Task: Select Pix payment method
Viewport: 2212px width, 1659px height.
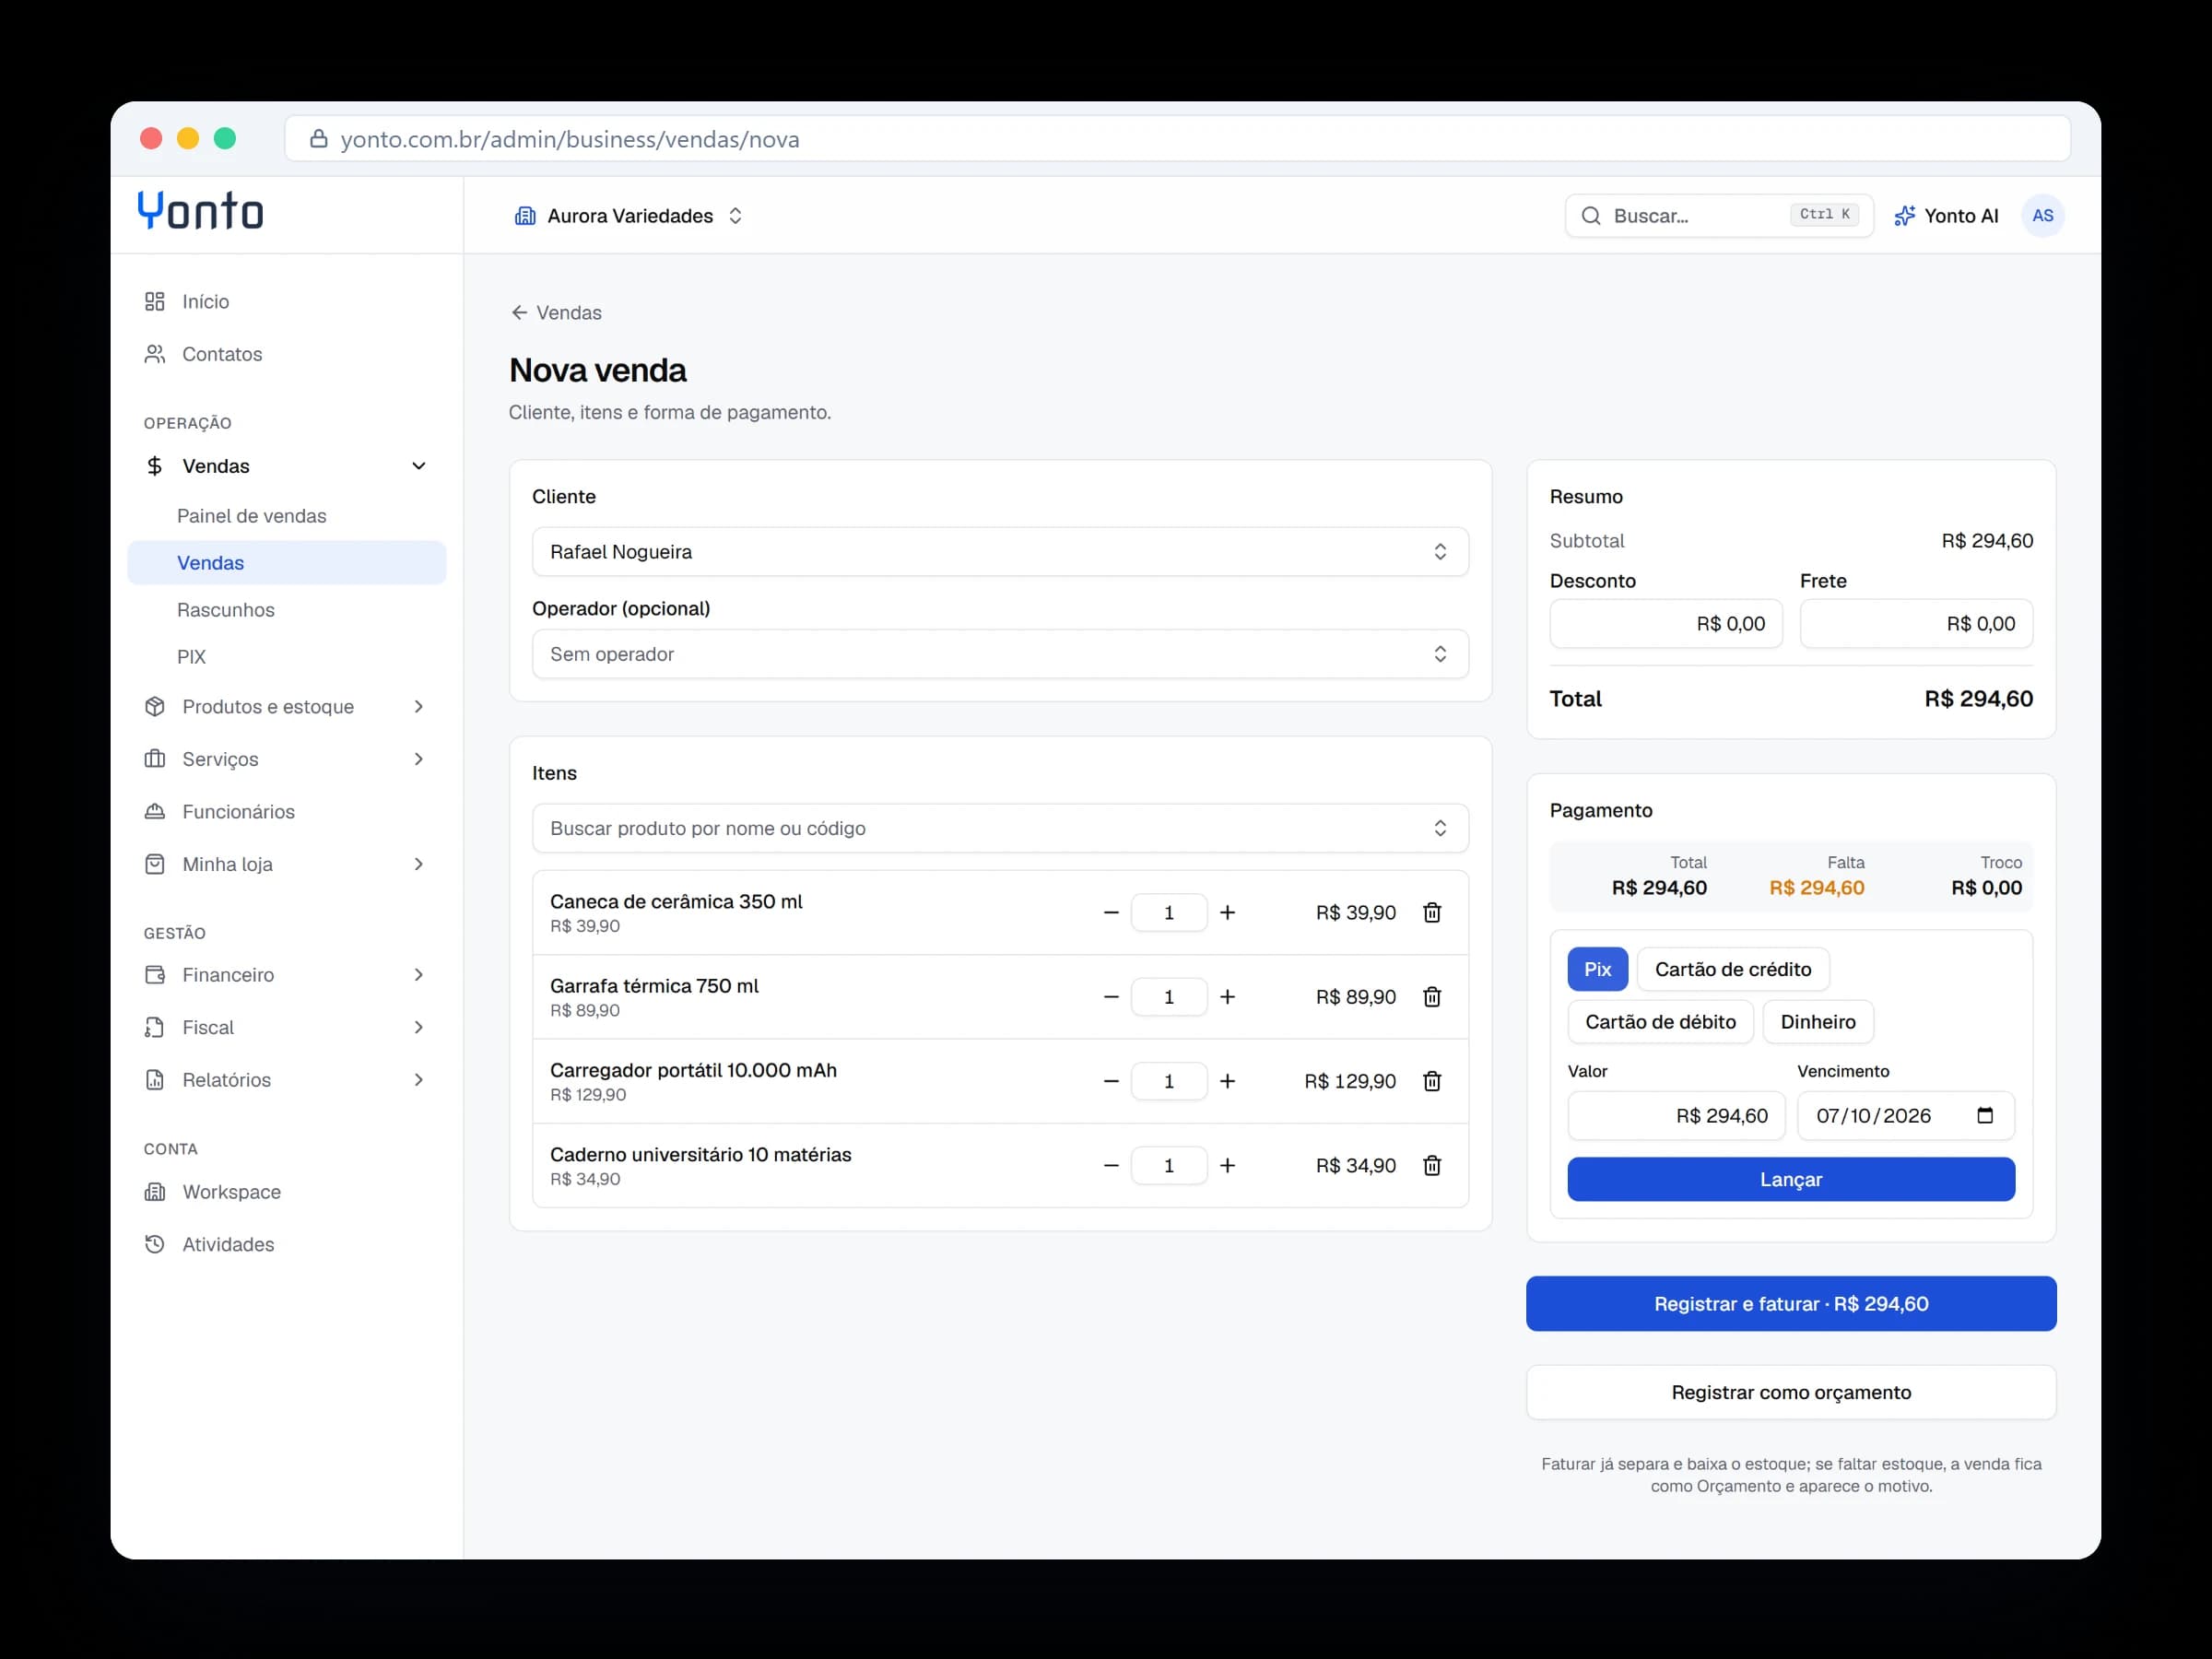Action: (x=1597, y=969)
